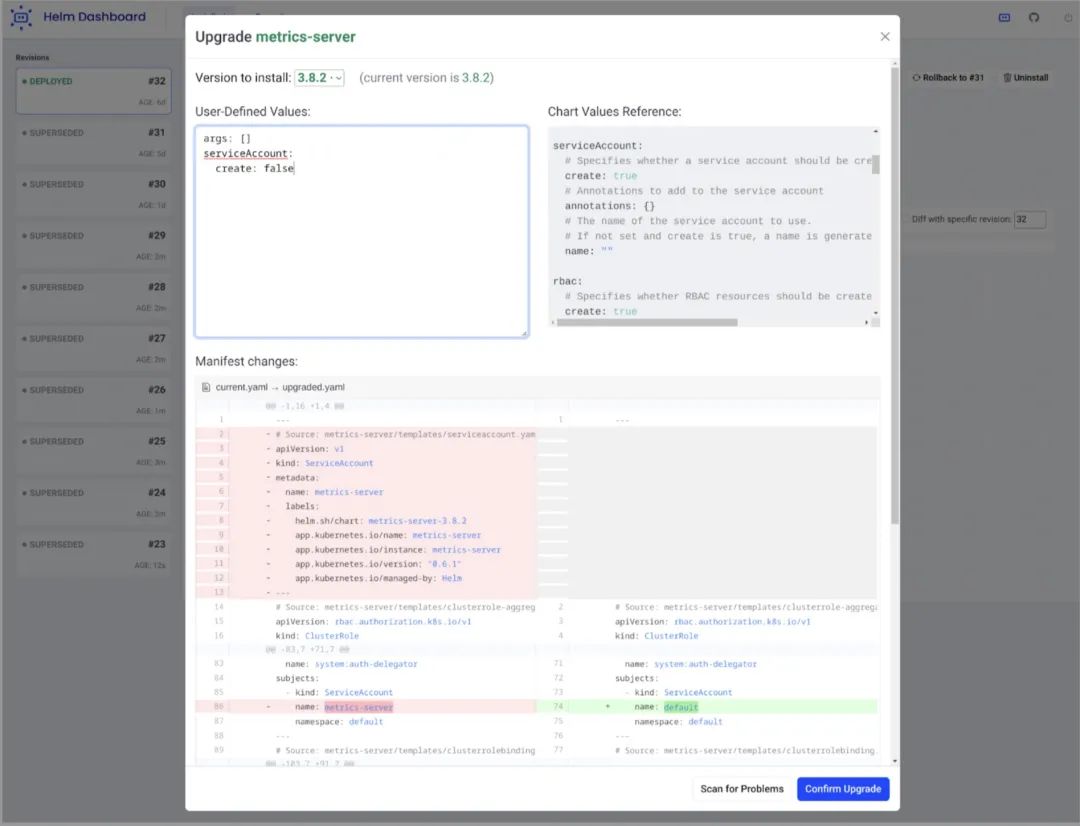Open the Version to install dropdown

pos(320,78)
